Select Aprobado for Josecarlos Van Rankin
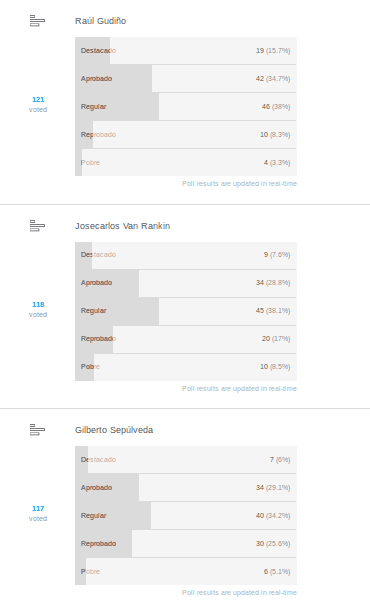 186,283
